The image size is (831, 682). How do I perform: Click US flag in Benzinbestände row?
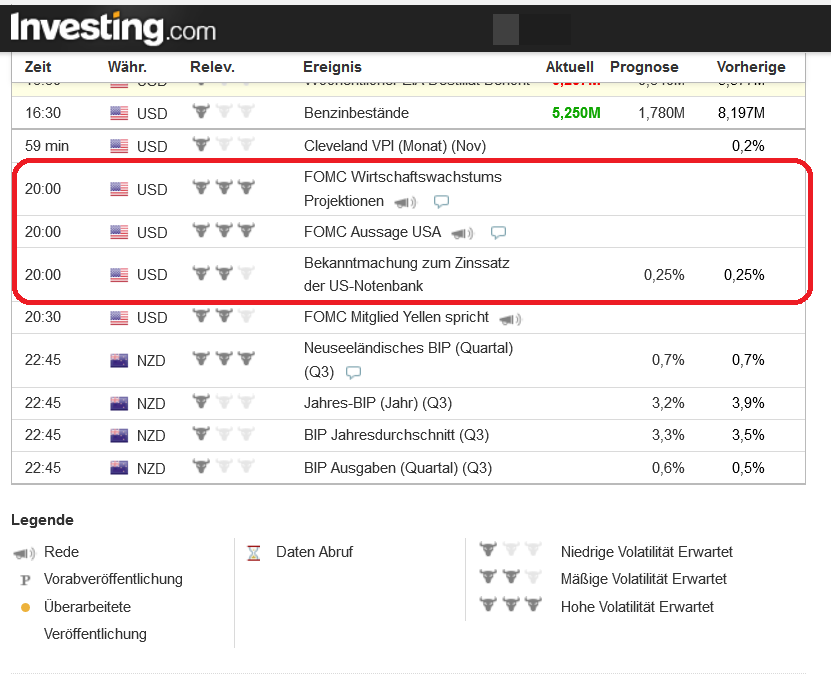120,113
